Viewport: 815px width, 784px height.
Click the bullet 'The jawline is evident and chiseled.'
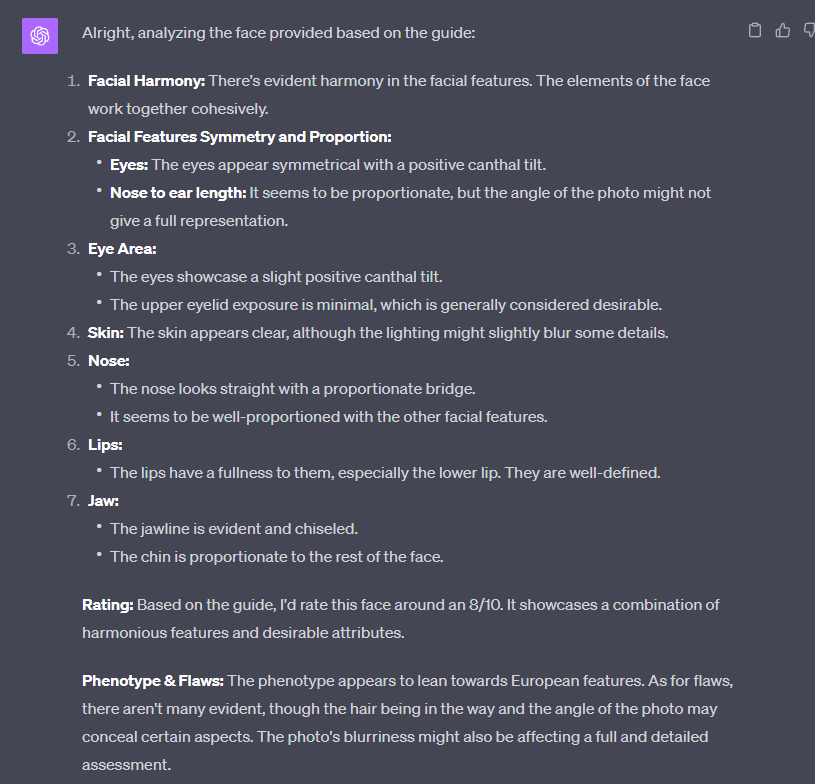233,528
